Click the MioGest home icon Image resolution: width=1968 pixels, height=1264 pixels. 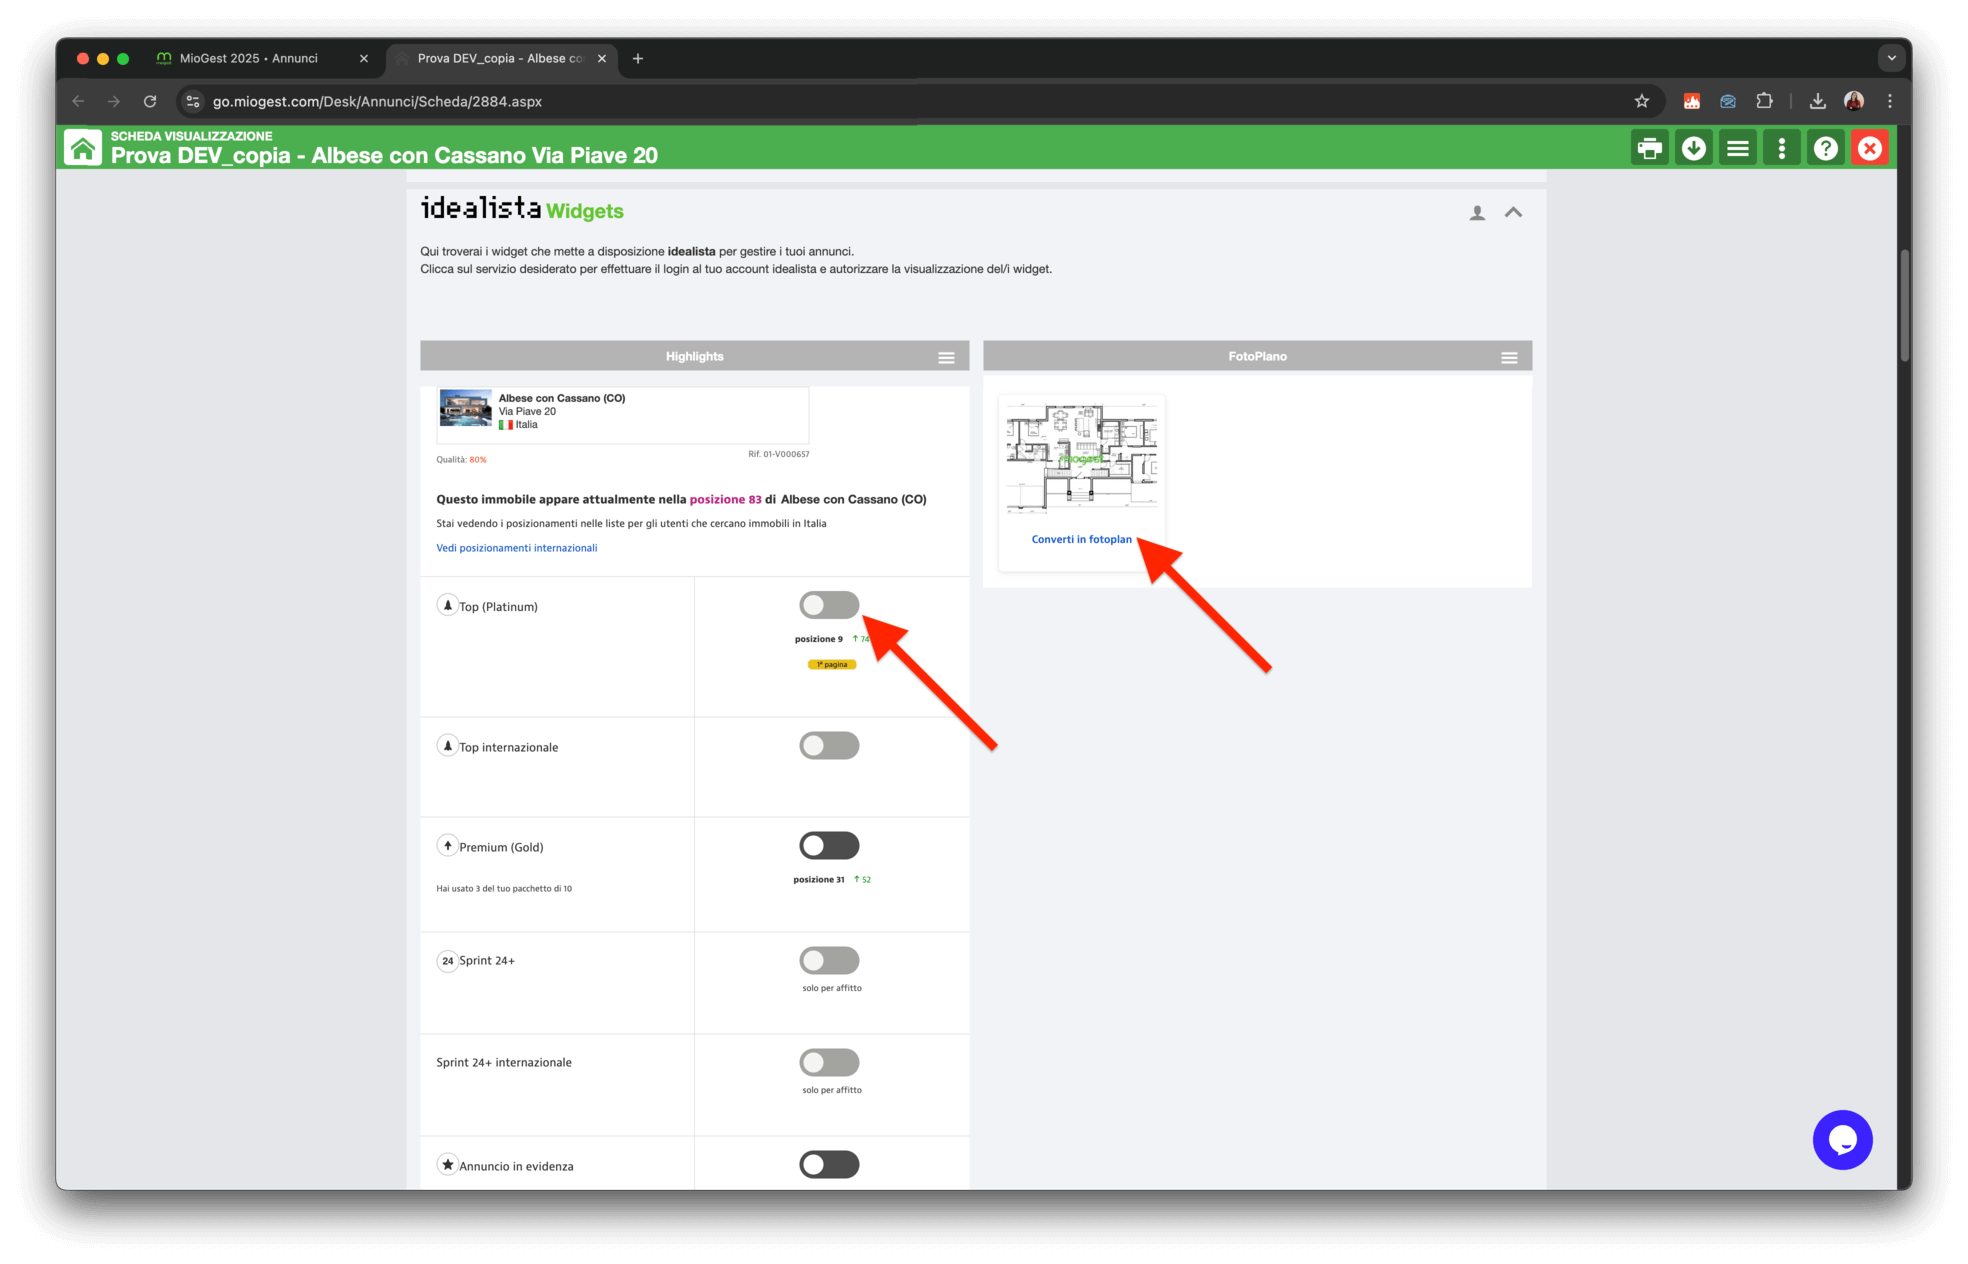pos(83,148)
